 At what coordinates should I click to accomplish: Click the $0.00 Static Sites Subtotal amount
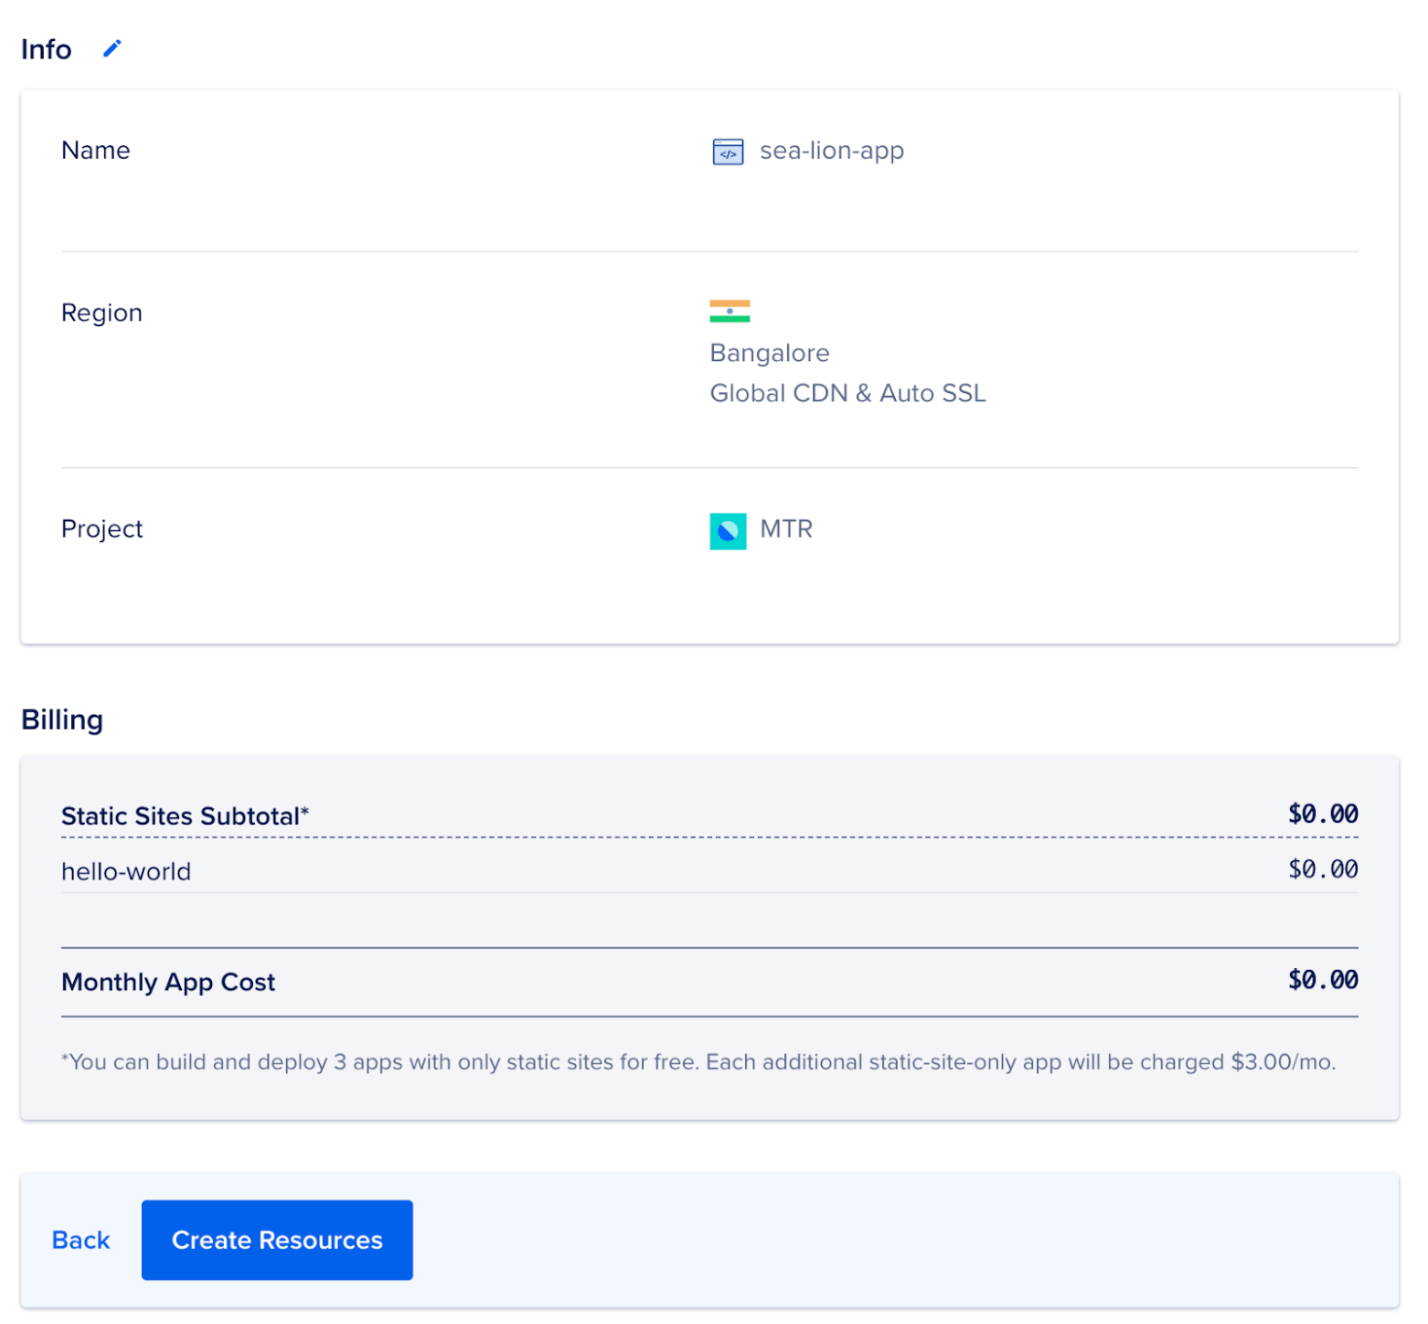[x=1323, y=814]
